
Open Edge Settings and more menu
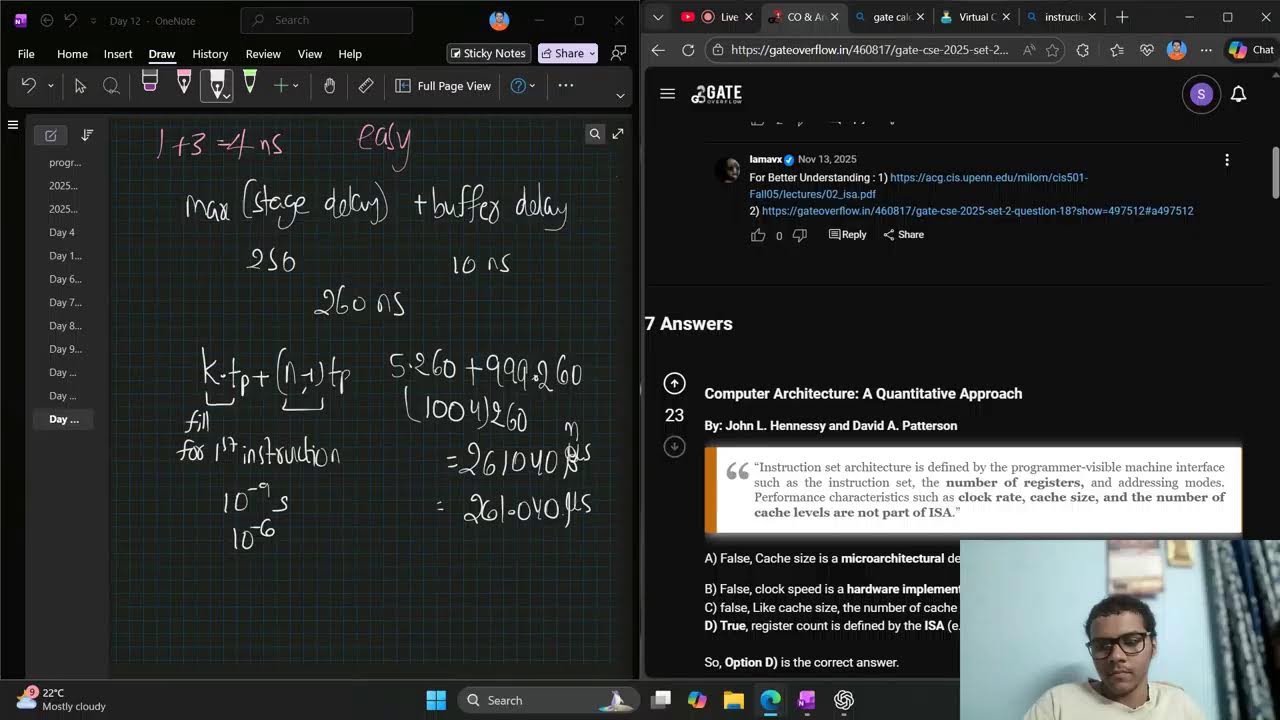[1207, 50]
